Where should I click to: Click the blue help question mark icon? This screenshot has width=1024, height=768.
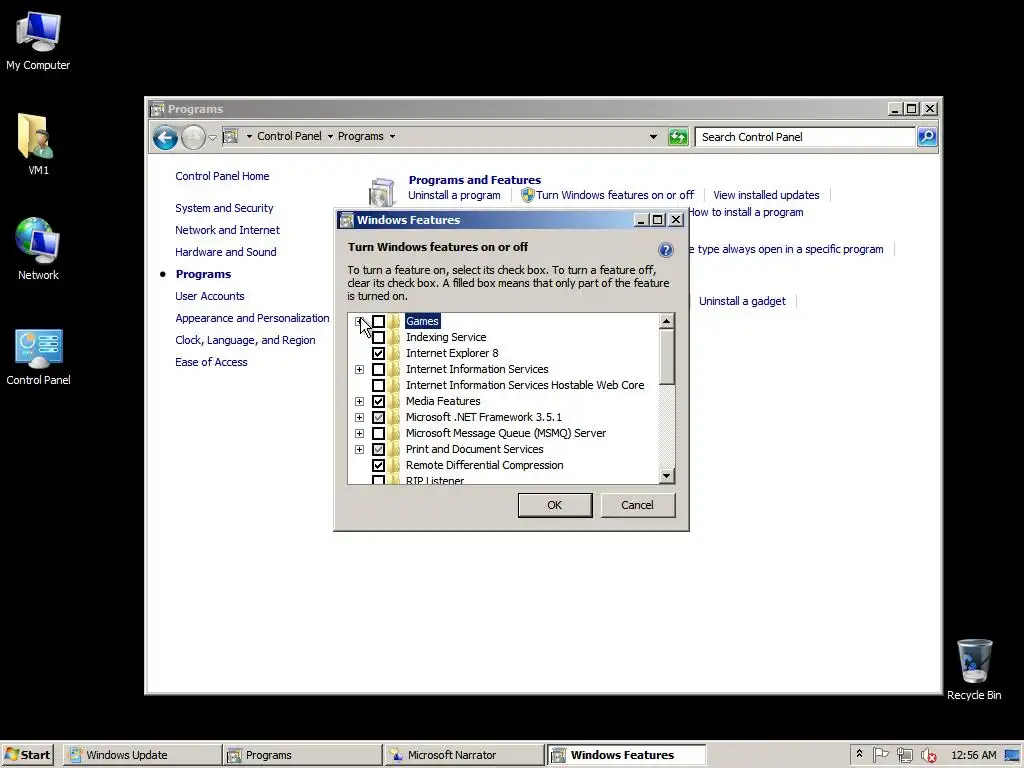pyautogui.click(x=665, y=249)
